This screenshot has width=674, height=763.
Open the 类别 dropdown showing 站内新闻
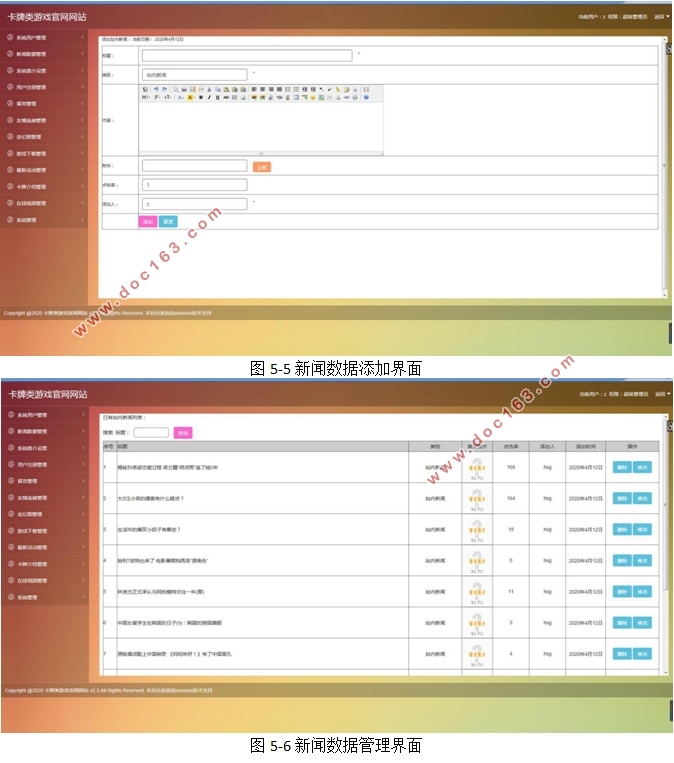click(194, 74)
